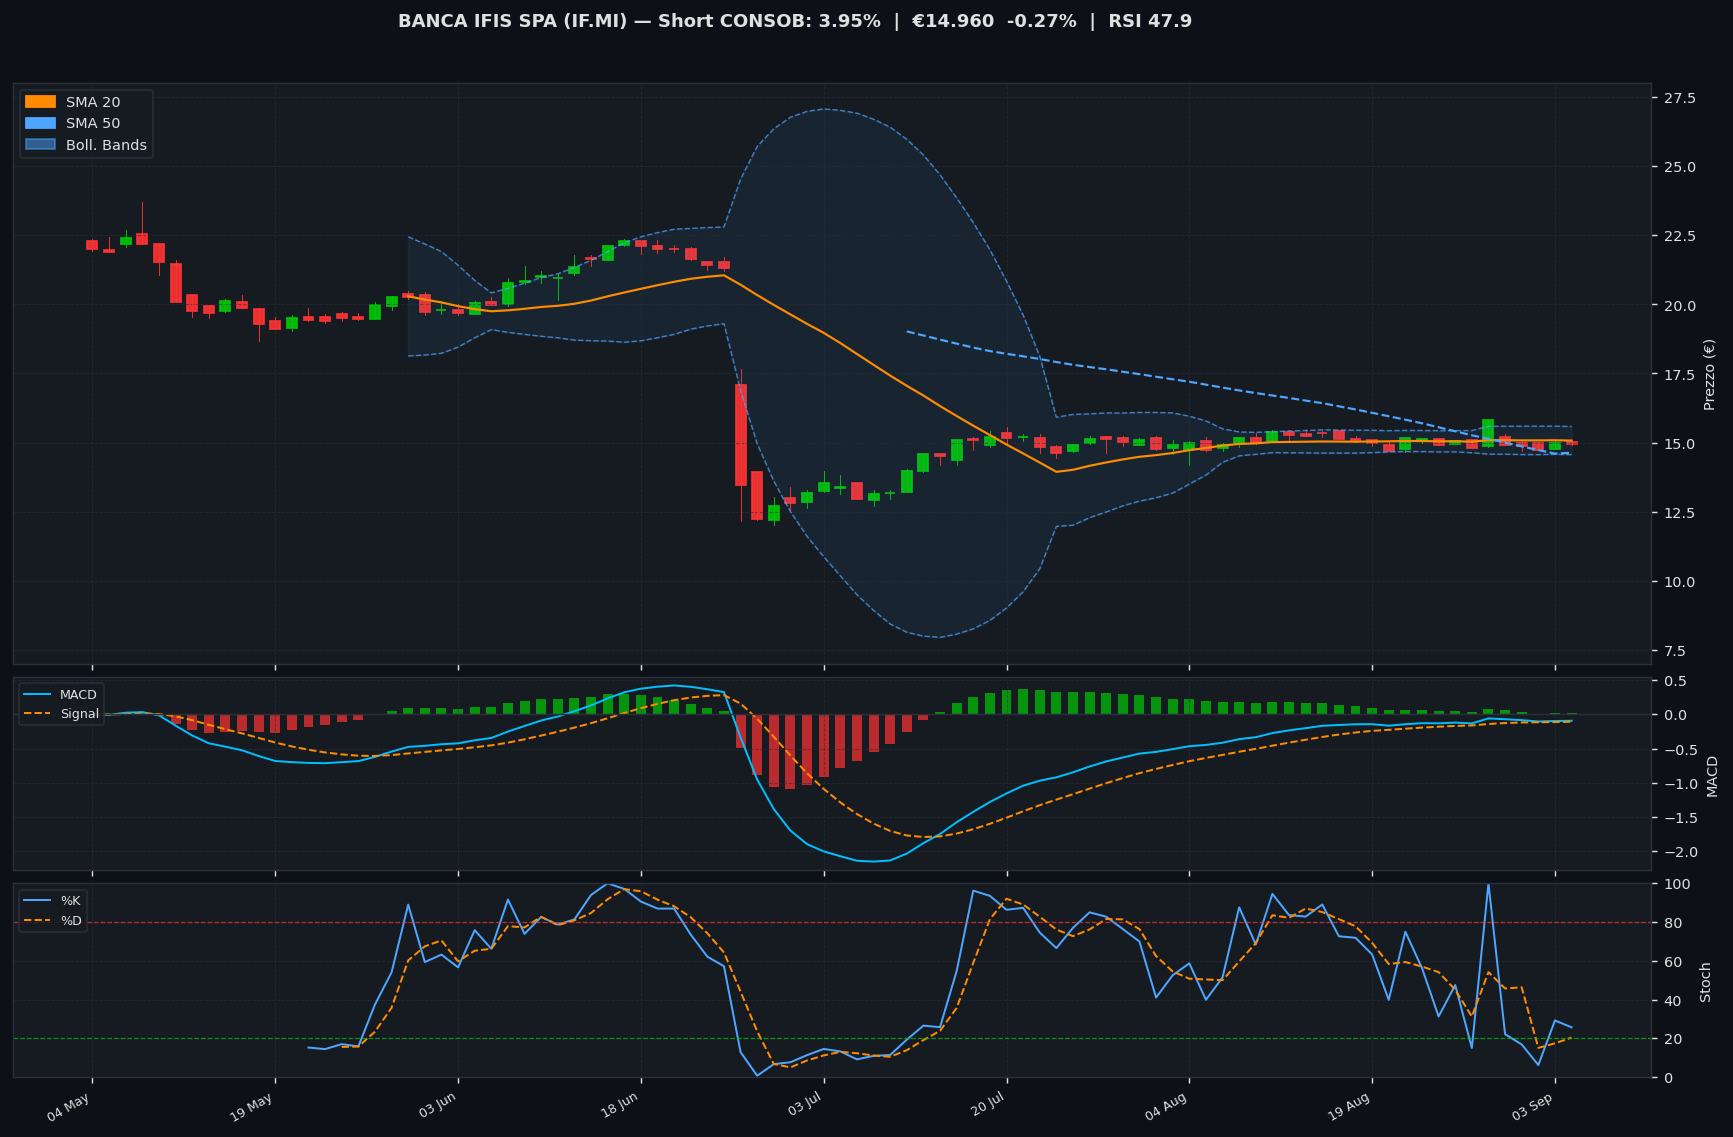Click the 04 Aug date label
This screenshot has width=1733, height=1137.
[x=1165, y=1107]
